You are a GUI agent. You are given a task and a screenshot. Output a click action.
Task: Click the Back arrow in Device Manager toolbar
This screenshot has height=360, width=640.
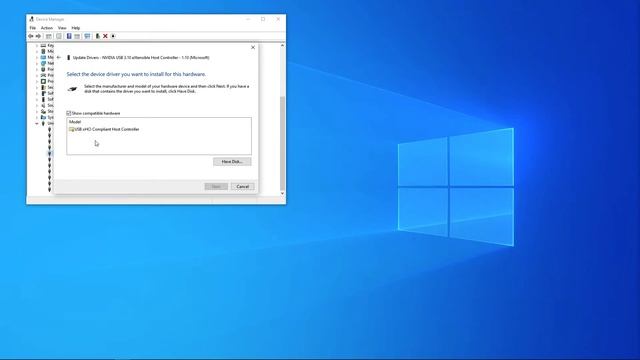point(31,36)
